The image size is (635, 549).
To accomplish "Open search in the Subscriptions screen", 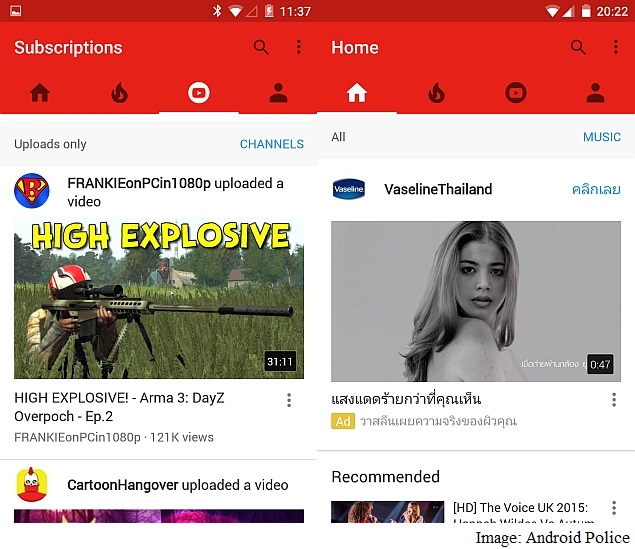I will [x=261, y=47].
